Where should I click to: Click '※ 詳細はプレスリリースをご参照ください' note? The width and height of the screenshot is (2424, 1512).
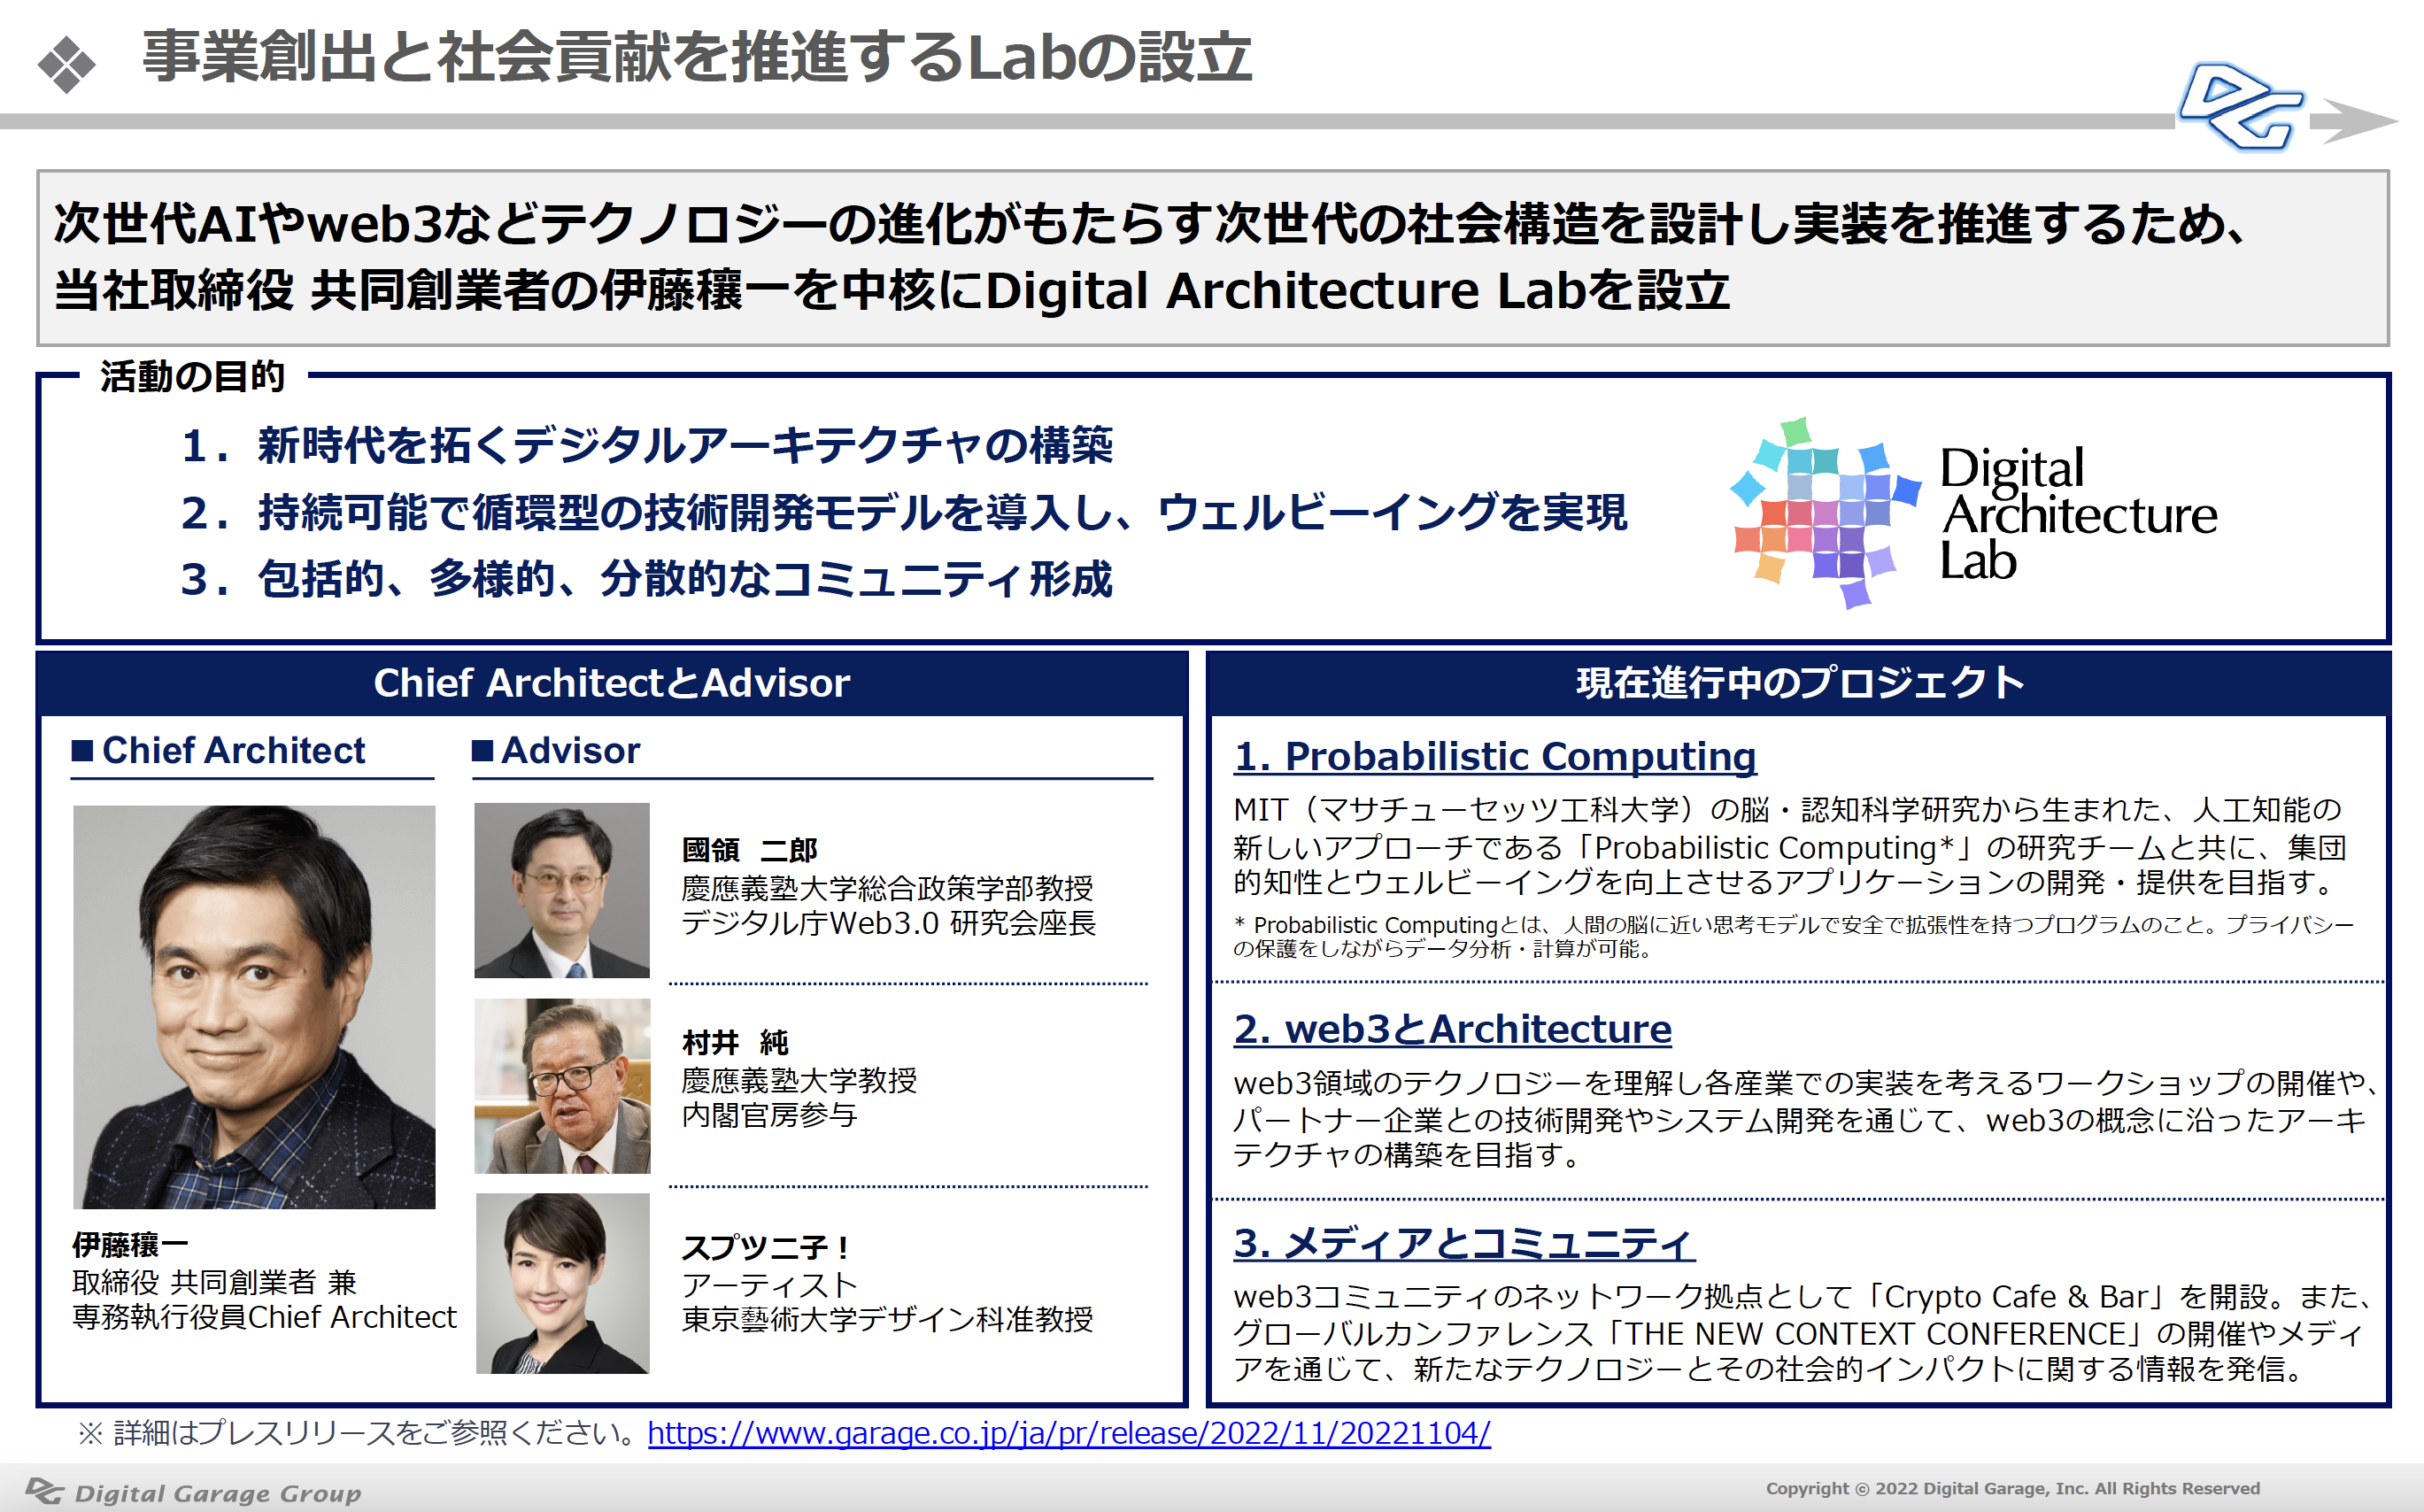358,1433
